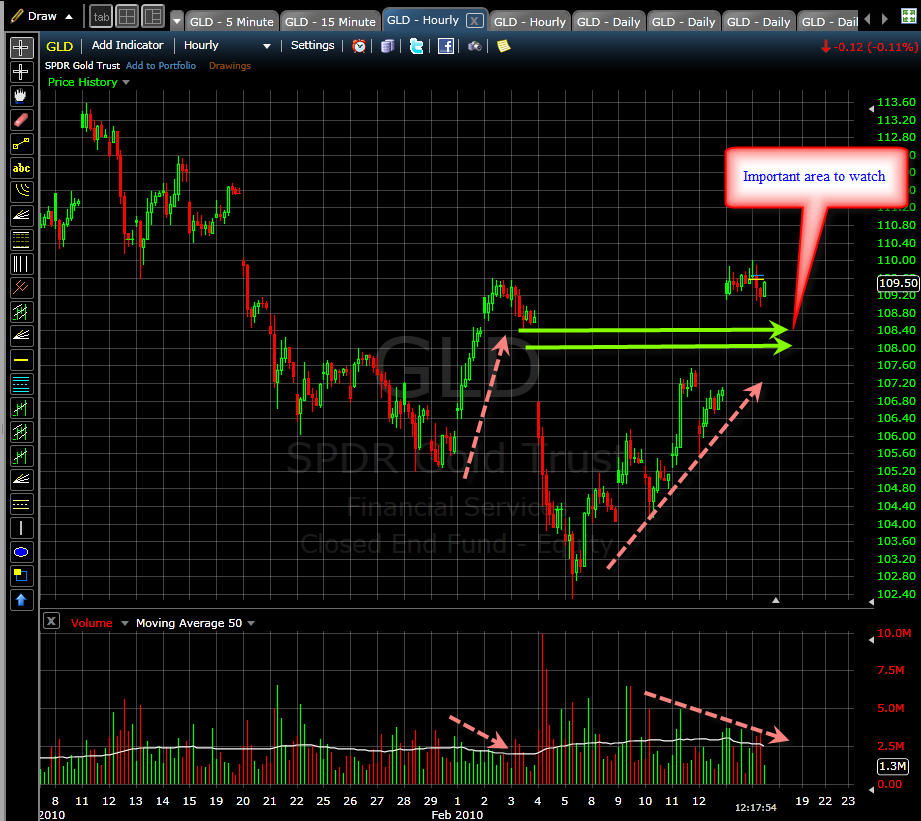Select the pink eraser tool
The height and width of the screenshot is (821, 921).
click(21, 120)
